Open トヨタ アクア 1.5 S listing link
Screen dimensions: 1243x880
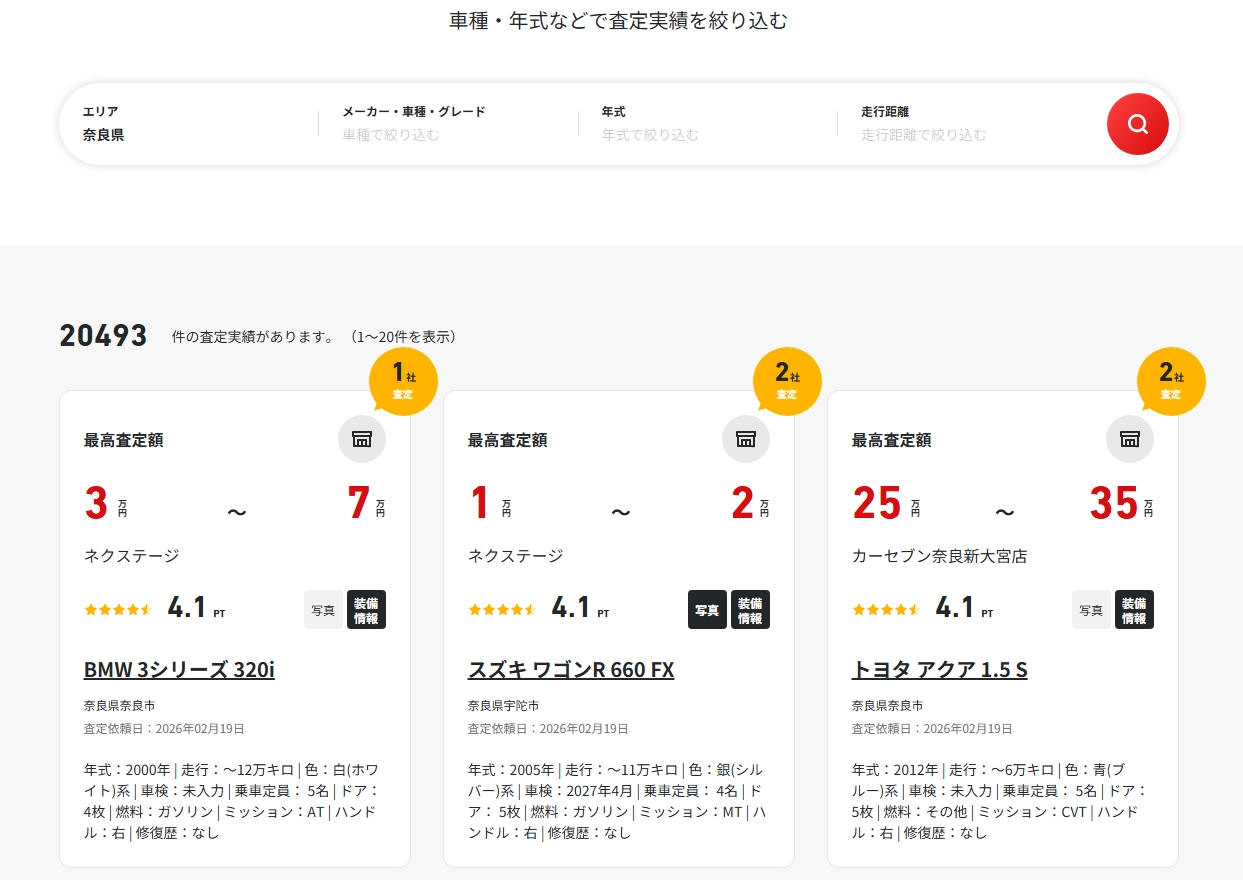click(939, 670)
